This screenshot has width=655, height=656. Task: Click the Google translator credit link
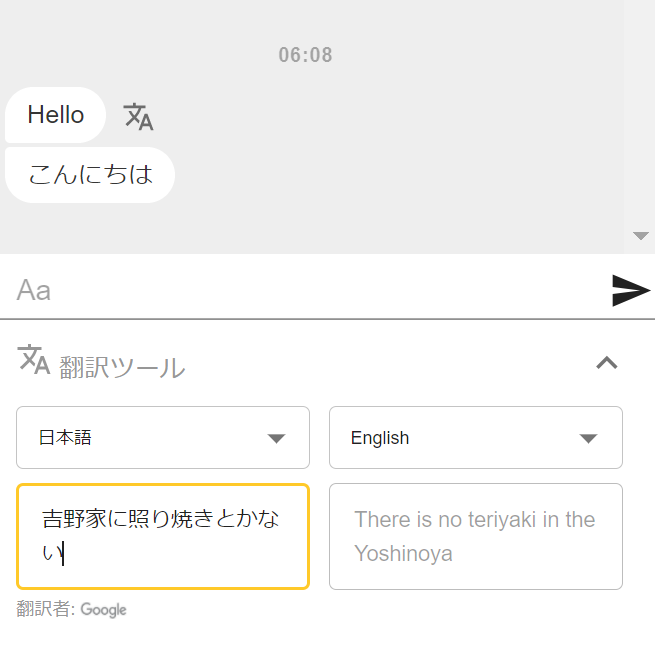pyautogui.click(x=103, y=610)
